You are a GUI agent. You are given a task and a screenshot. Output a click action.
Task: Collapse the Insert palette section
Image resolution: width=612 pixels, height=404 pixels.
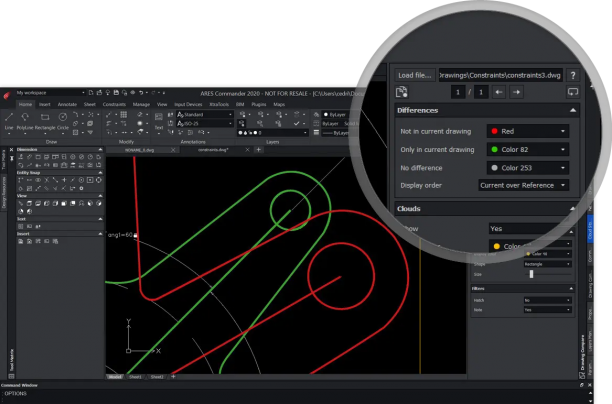pyautogui.click(x=100, y=234)
